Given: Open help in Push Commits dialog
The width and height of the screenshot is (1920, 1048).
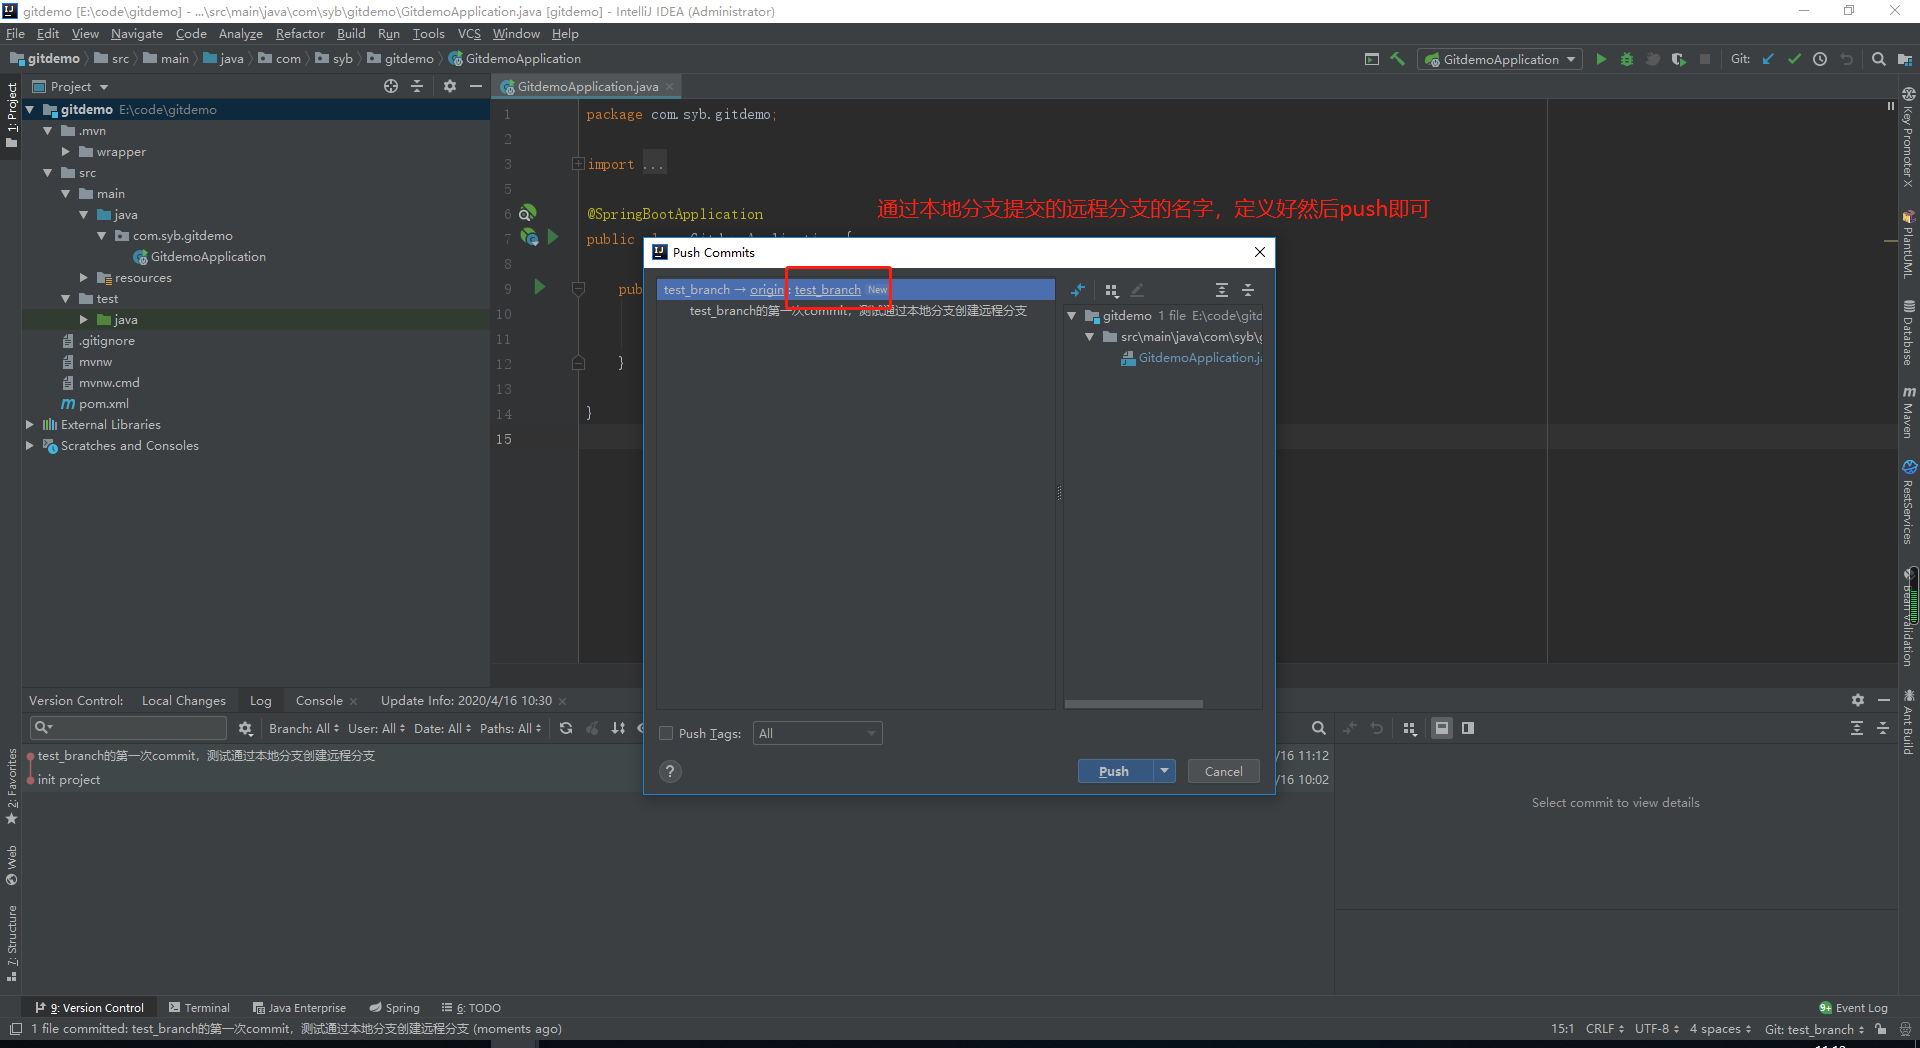Looking at the screenshot, I should pos(671,771).
